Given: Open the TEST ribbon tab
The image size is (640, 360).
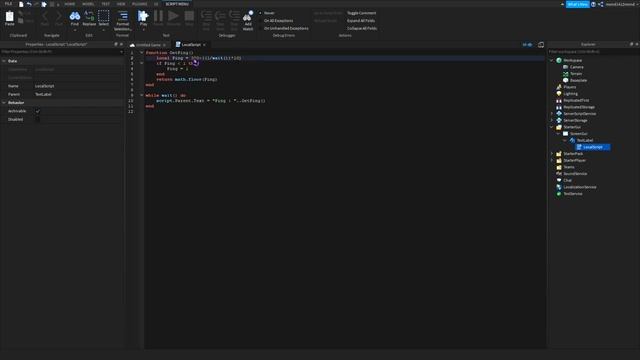Looking at the screenshot, I should (x=106, y=4).
